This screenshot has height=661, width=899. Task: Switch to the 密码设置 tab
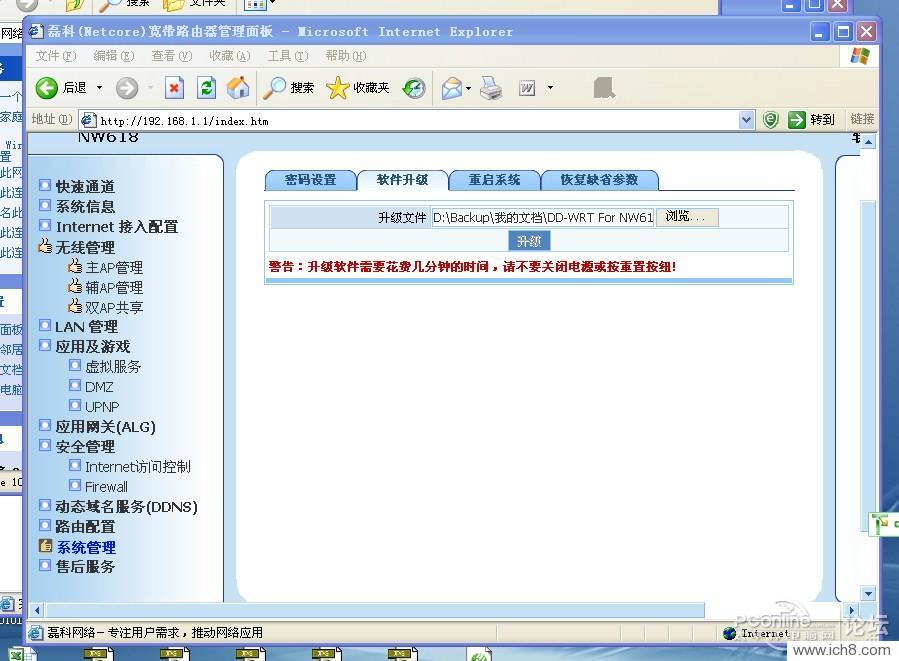(310, 180)
